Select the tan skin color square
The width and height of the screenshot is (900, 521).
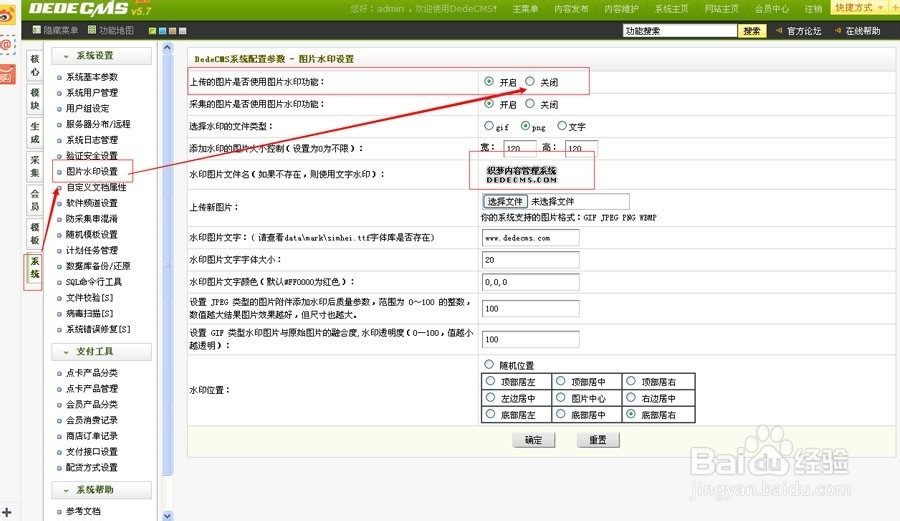(172, 31)
